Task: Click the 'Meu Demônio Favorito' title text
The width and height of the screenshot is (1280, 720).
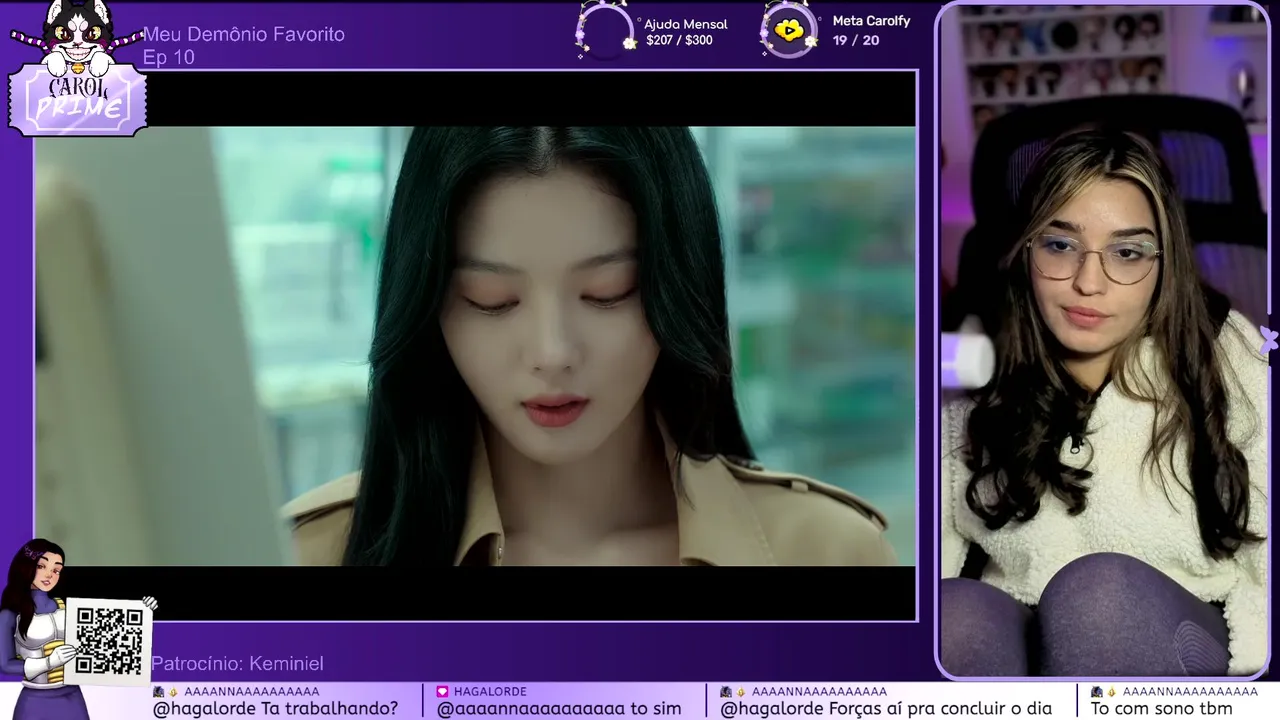Action: [x=244, y=35]
